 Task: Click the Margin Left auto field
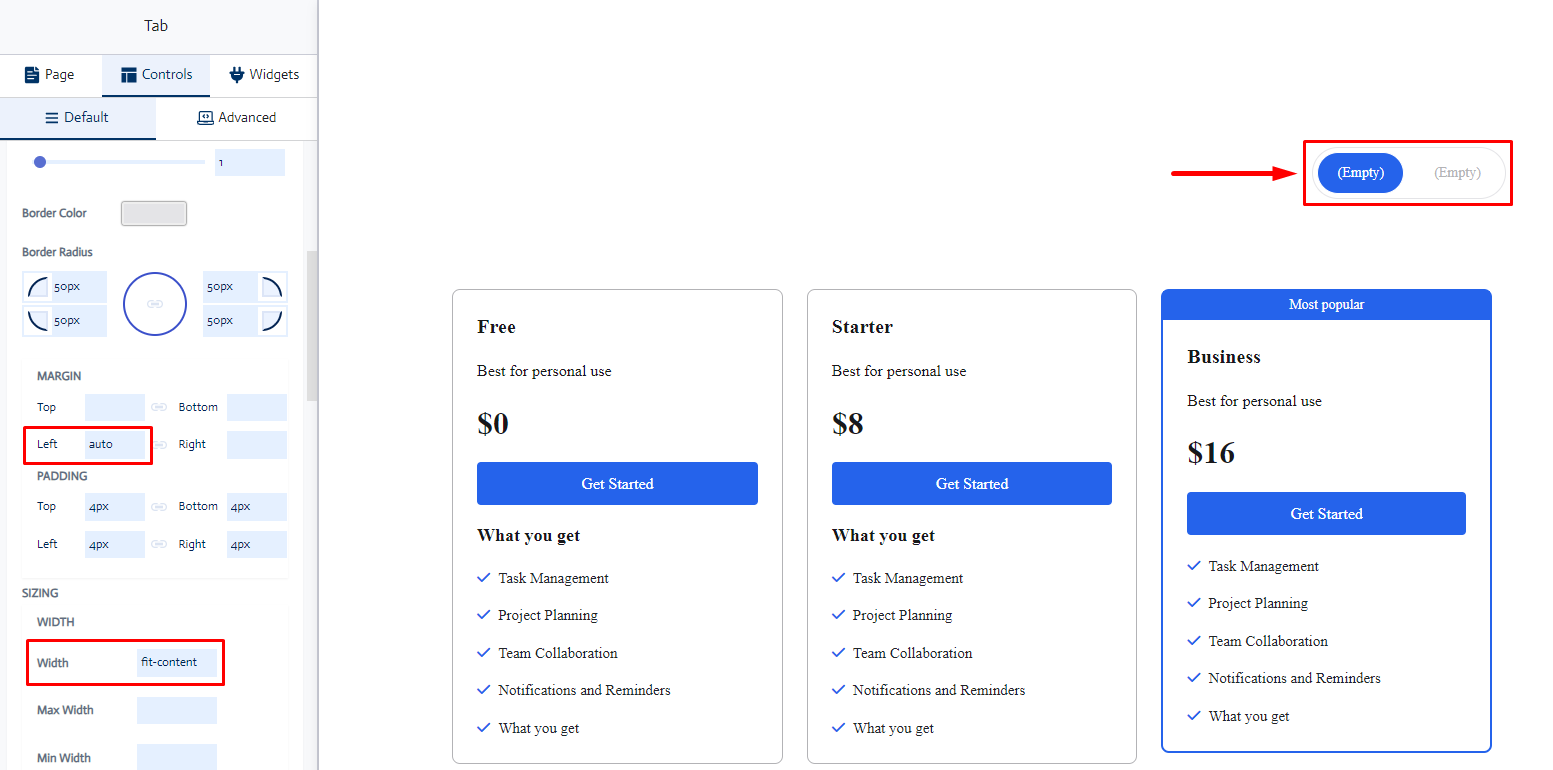click(115, 444)
